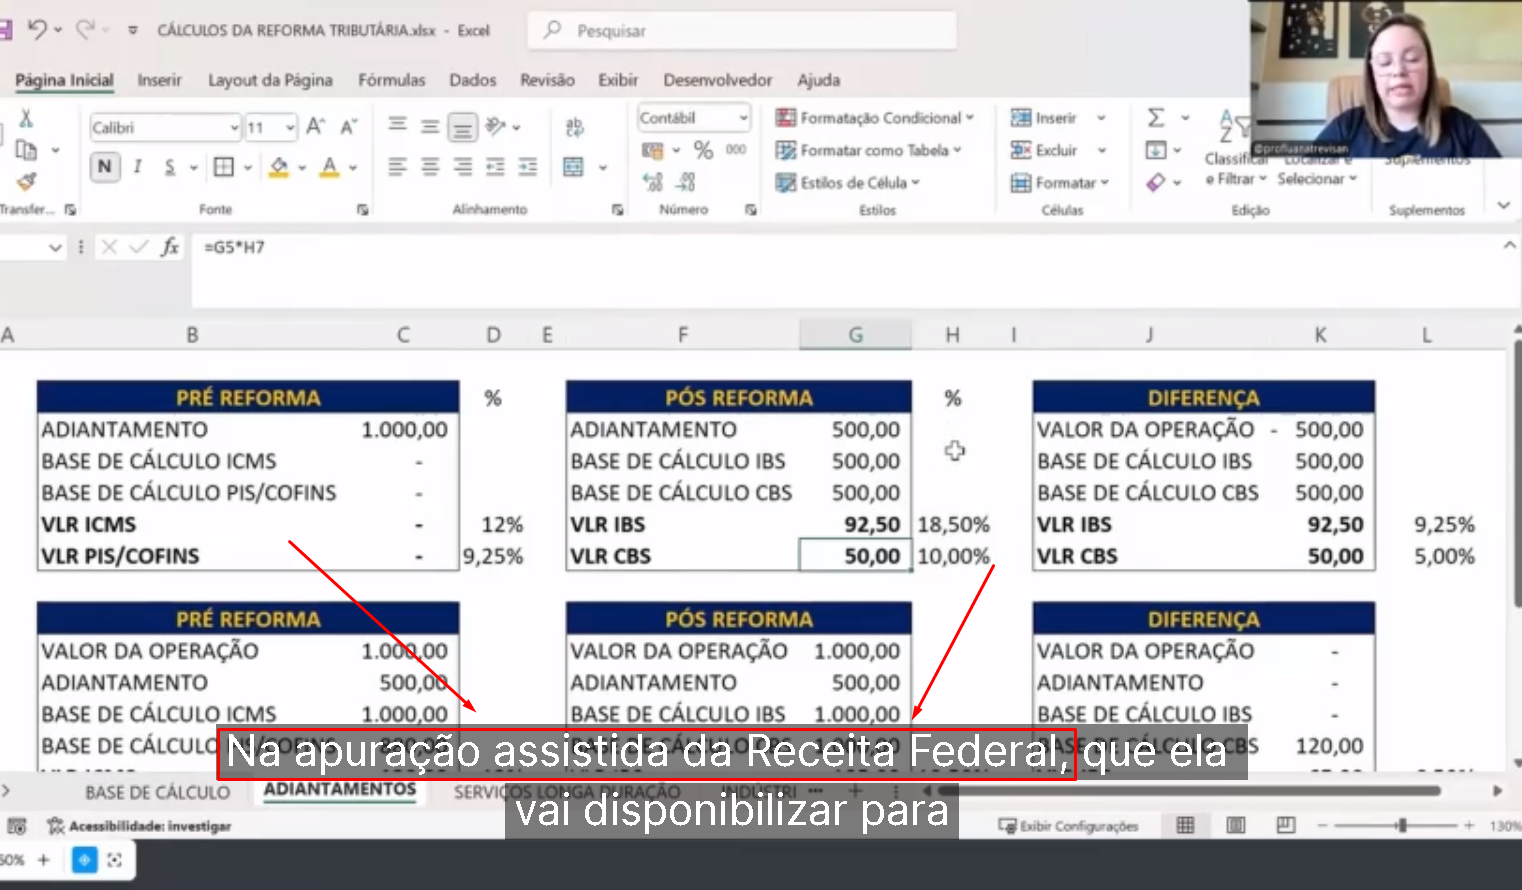The height and width of the screenshot is (890, 1522).
Task: Open the Fórmulas ribbon tab
Action: tap(392, 80)
